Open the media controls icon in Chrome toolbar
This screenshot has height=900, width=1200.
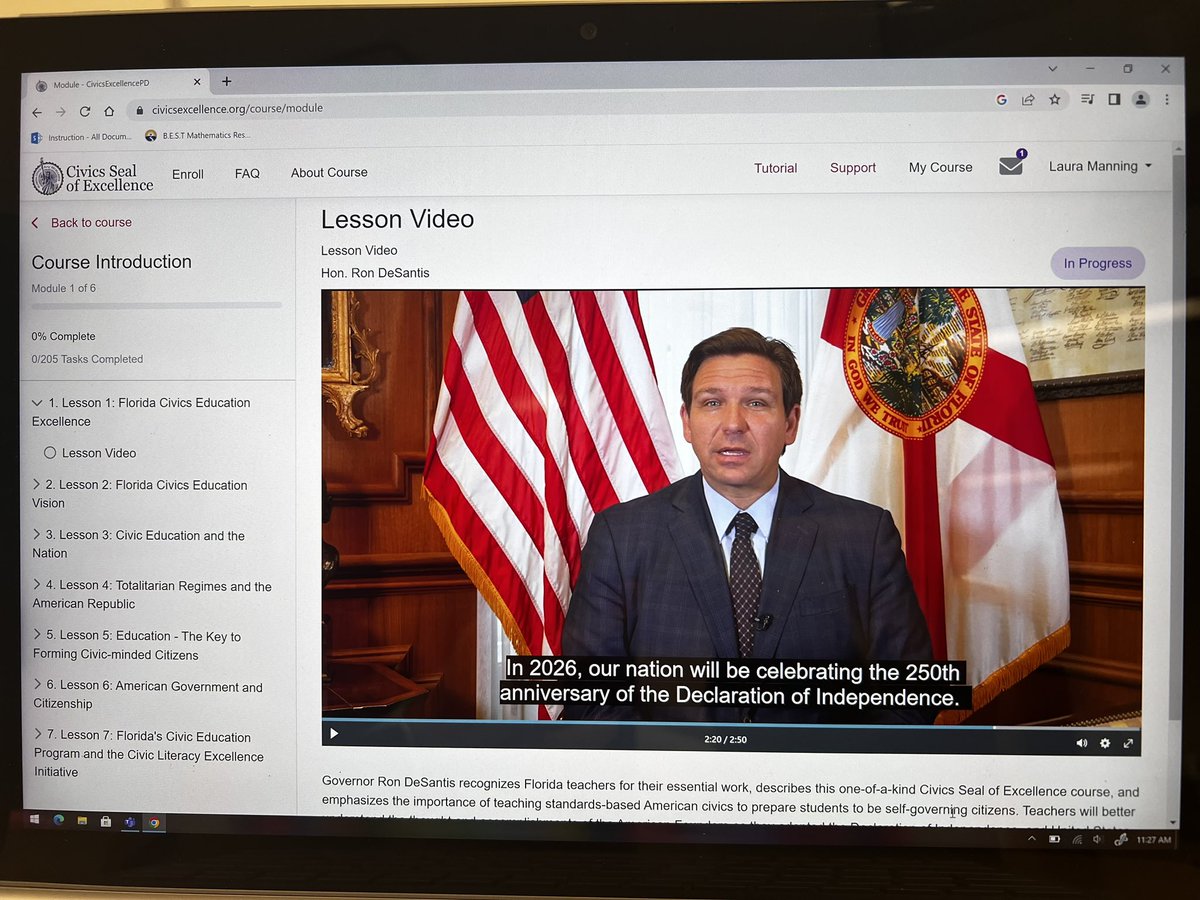[1088, 99]
